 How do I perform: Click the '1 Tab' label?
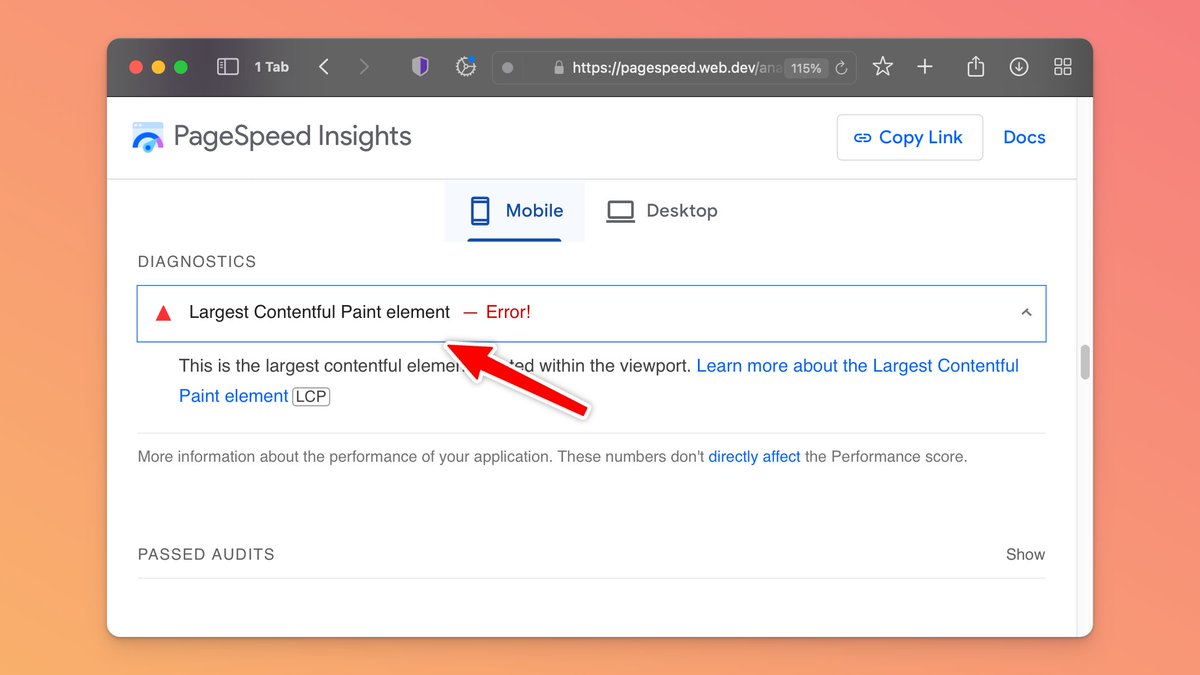(271, 67)
